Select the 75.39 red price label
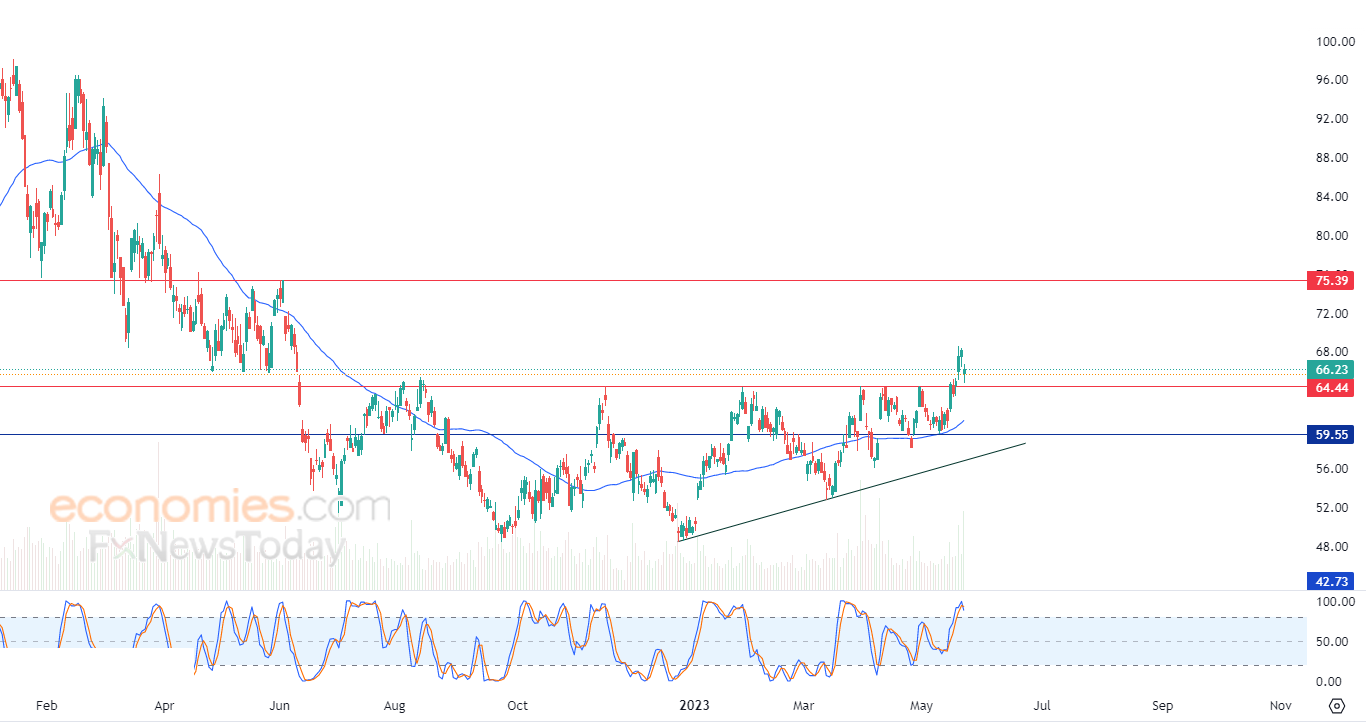The image size is (1366, 728). point(1330,281)
